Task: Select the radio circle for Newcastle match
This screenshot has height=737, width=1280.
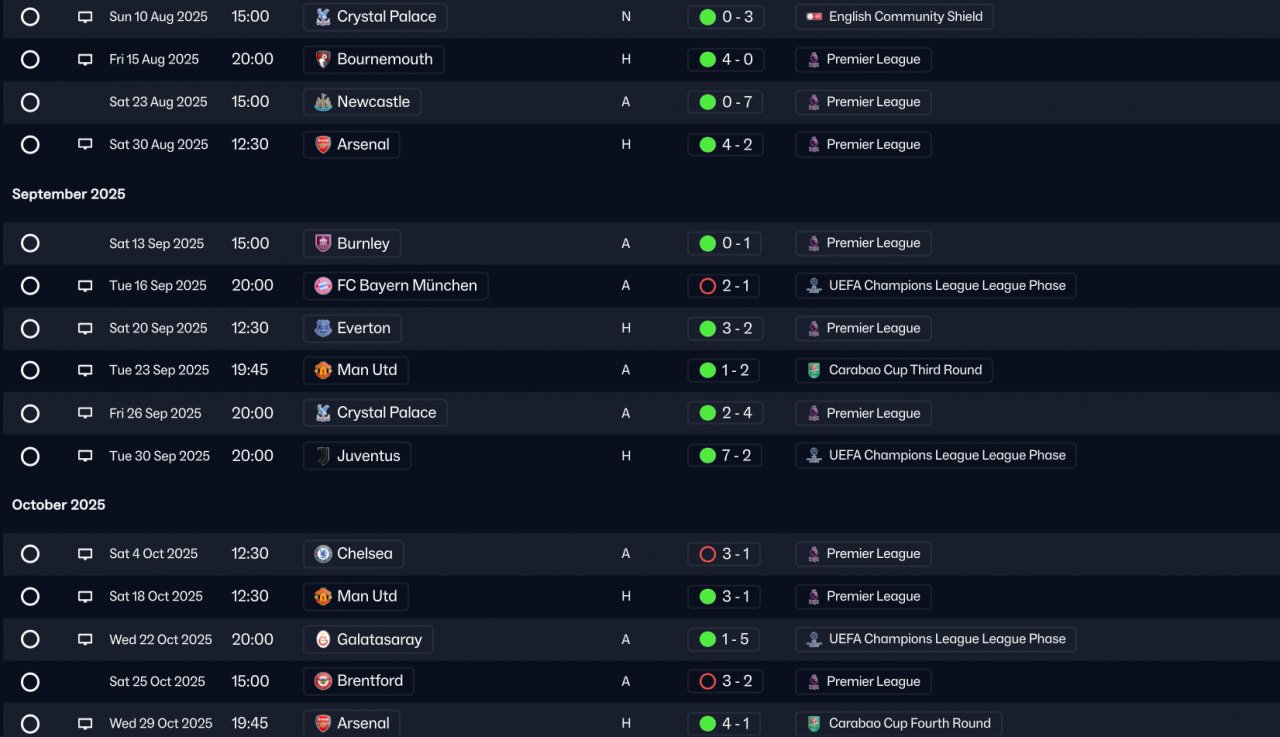Action: click(x=30, y=102)
